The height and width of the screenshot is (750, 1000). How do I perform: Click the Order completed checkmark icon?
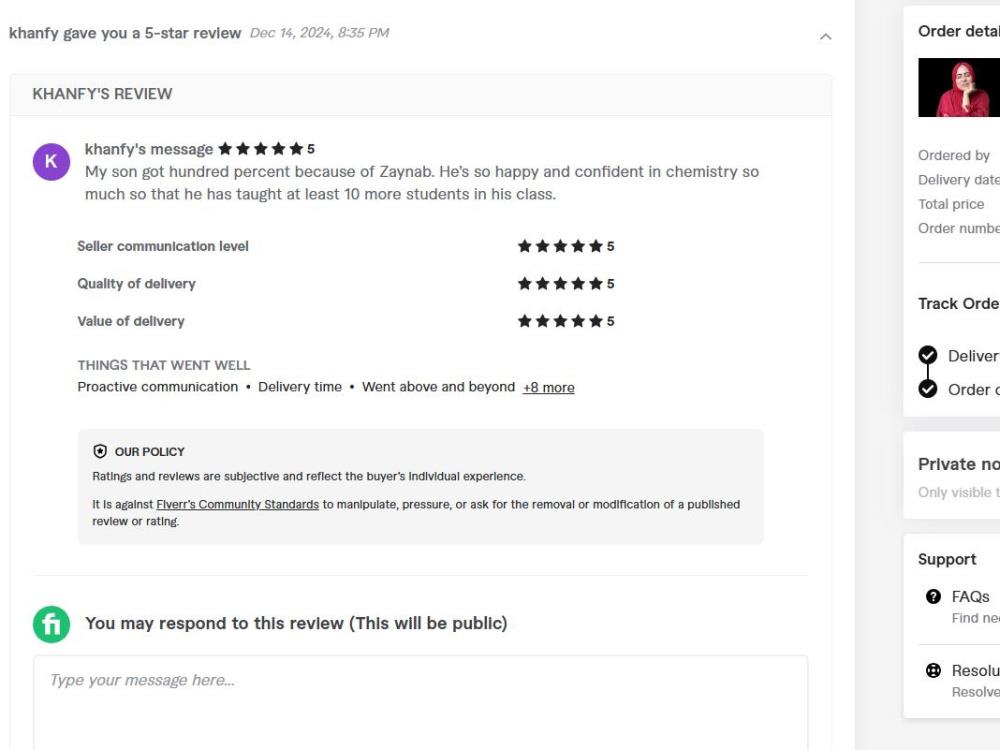pos(928,389)
